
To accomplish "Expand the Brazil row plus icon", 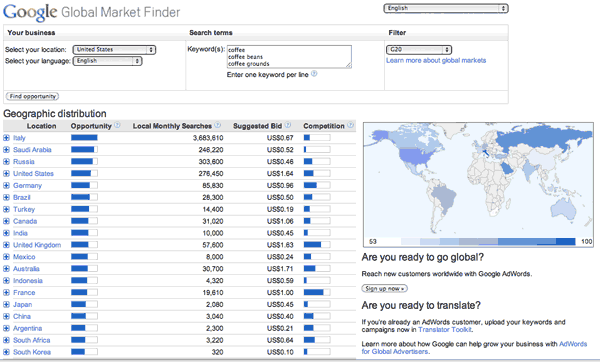I will [6, 197].
